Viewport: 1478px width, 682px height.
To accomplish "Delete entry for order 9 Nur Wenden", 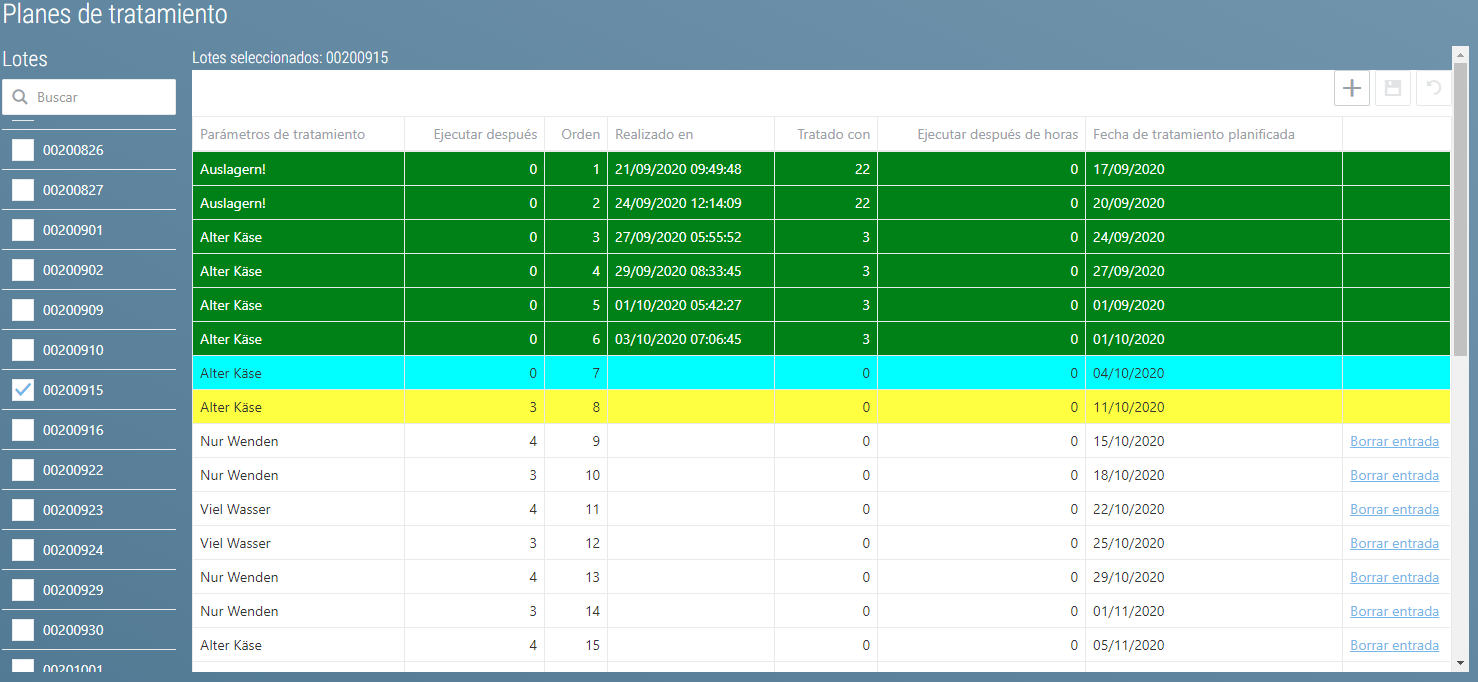I will click(x=1394, y=441).
